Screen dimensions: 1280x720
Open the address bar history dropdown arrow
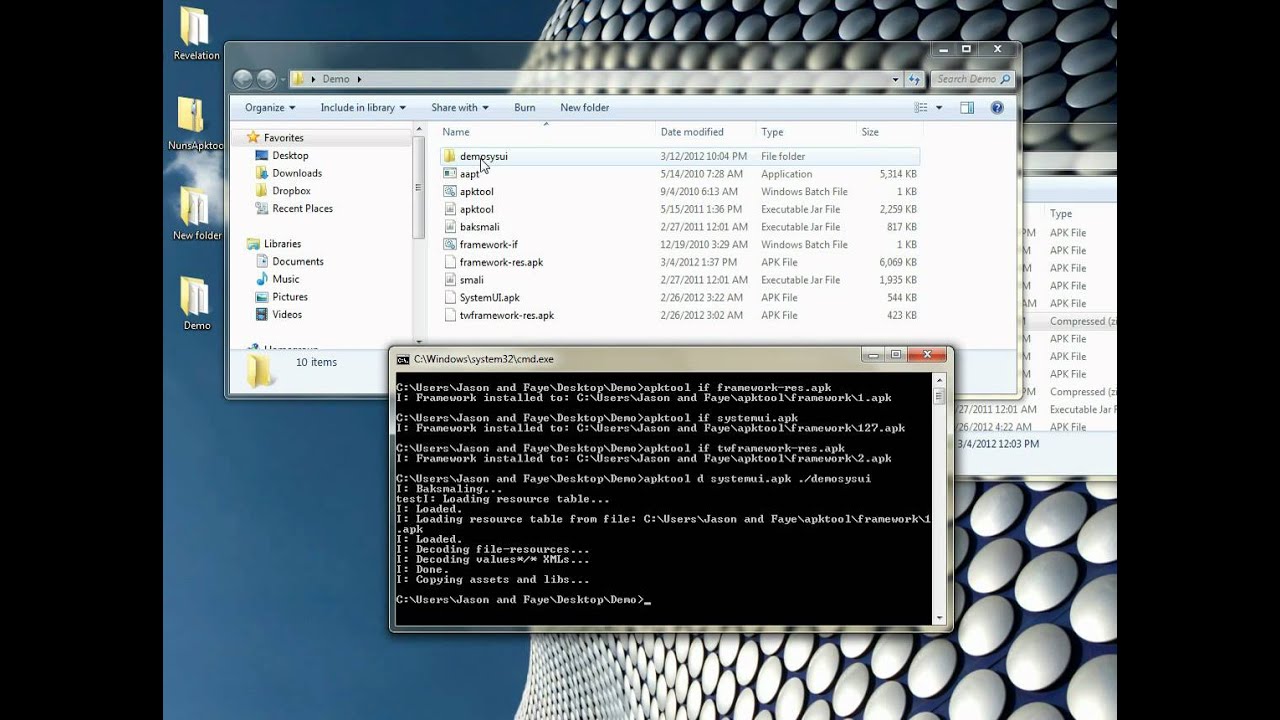click(895, 79)
